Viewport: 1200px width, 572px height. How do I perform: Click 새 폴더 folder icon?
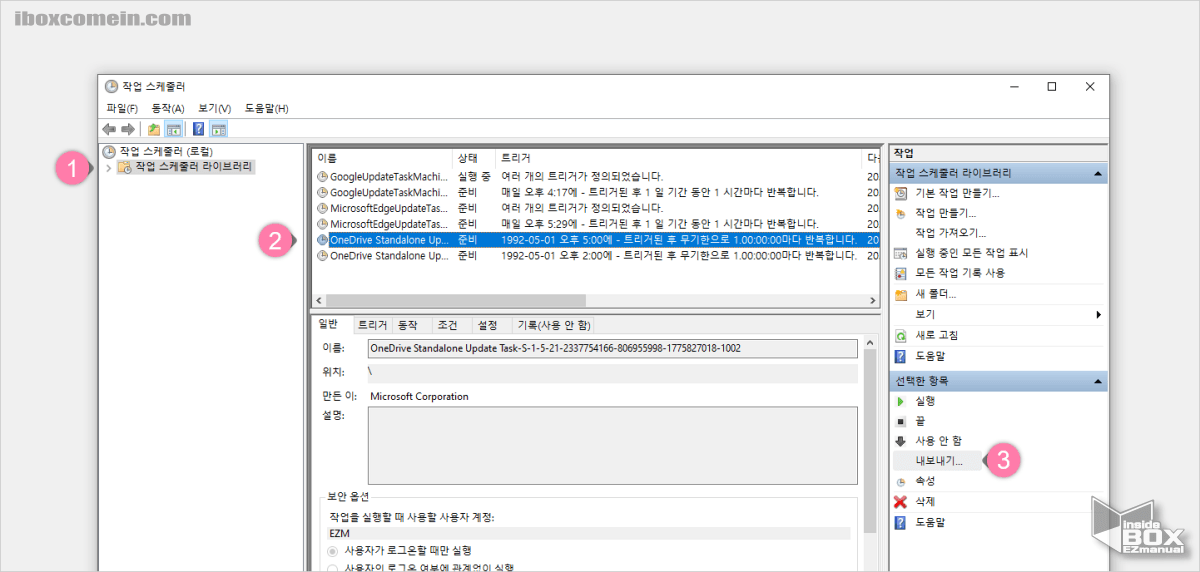901,294
